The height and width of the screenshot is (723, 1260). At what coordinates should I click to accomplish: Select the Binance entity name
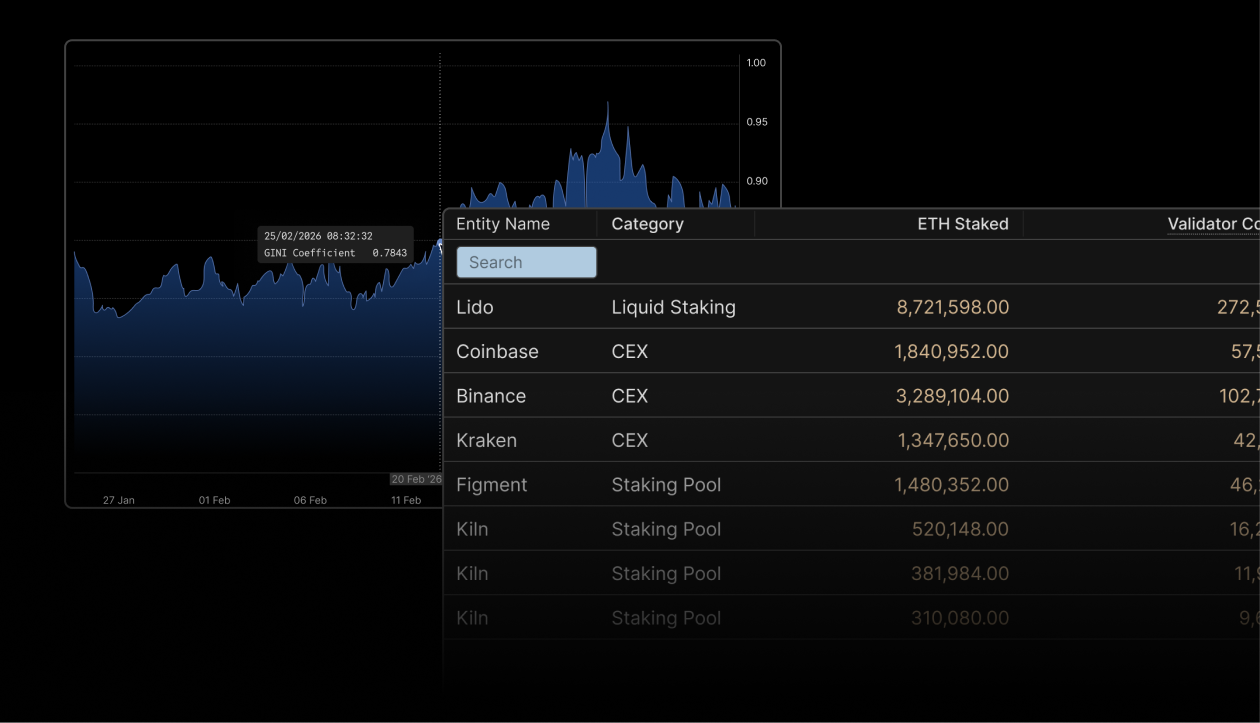pyautogui.click(x=491, y=396)
